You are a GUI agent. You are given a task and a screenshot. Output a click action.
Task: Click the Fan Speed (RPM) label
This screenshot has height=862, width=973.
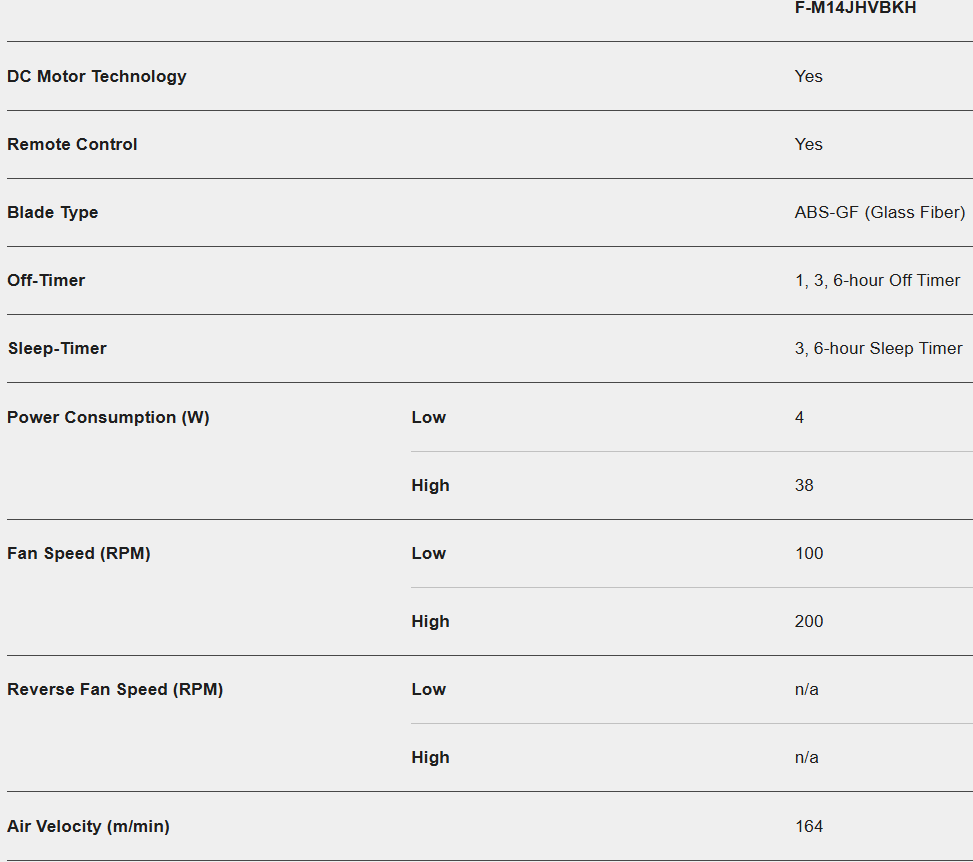click(79, 553)
